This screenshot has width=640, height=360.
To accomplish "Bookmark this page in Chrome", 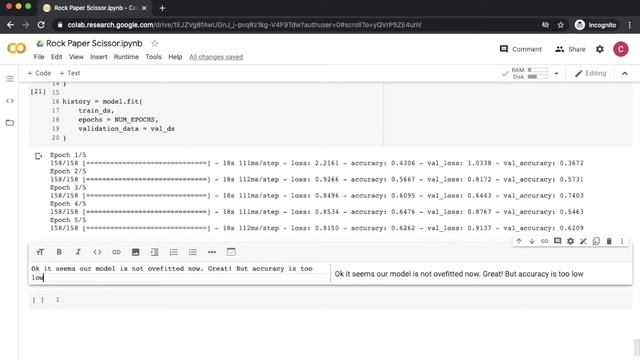I will [560, 25].
